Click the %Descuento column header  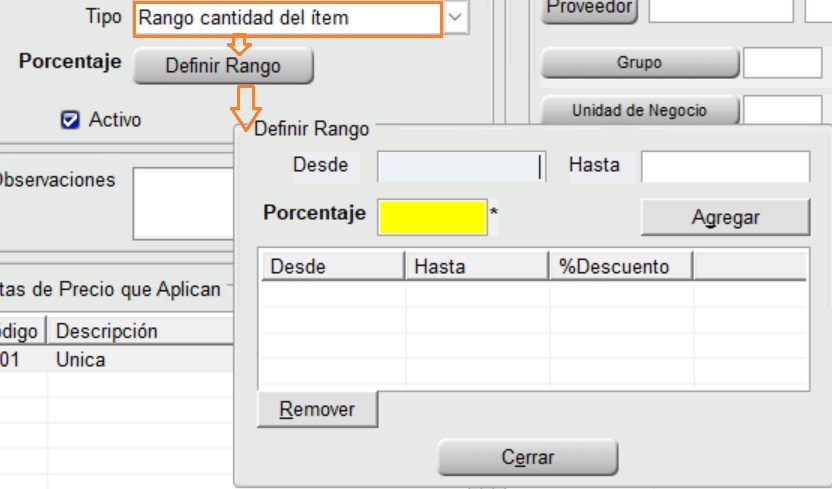621,266
